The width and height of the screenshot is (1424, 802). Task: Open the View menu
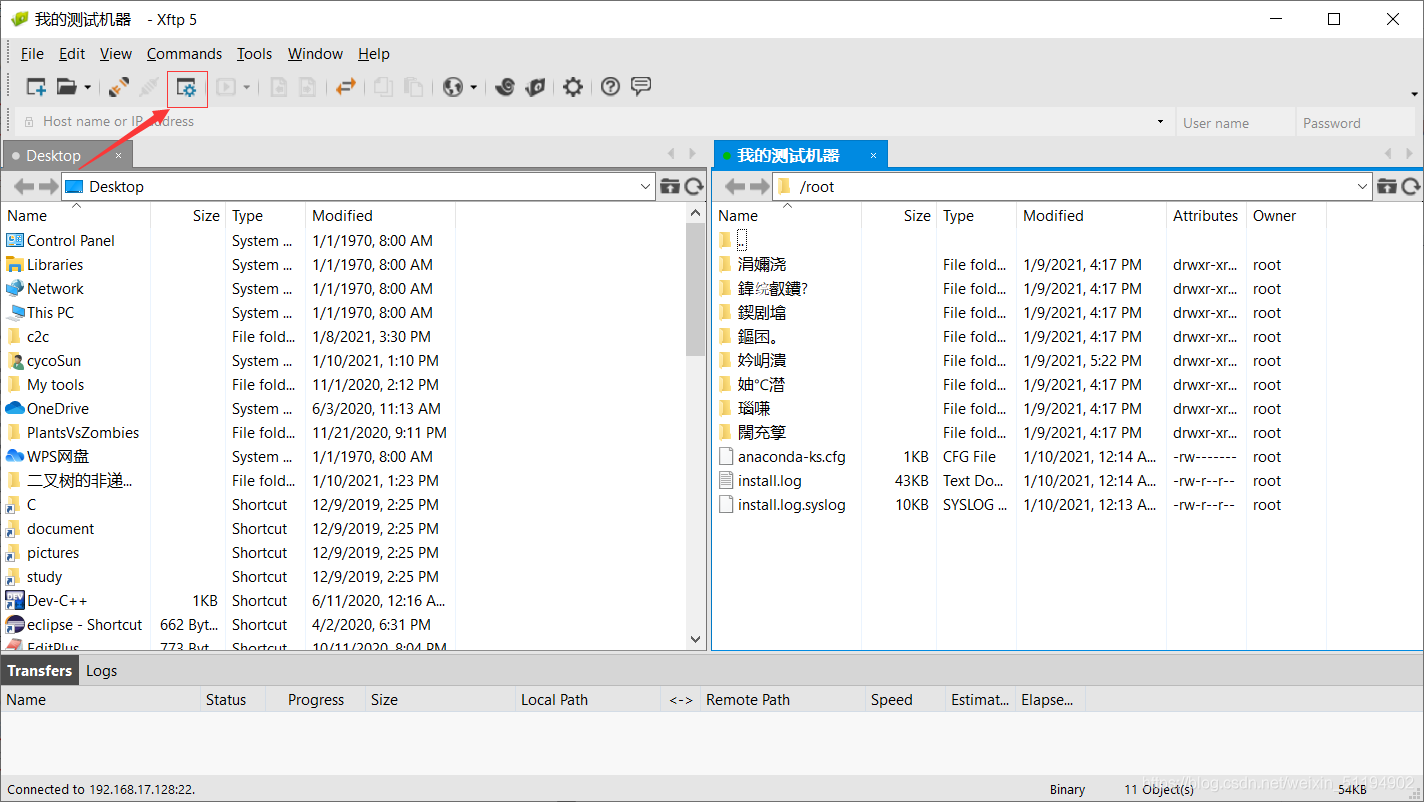click(116, 54)
